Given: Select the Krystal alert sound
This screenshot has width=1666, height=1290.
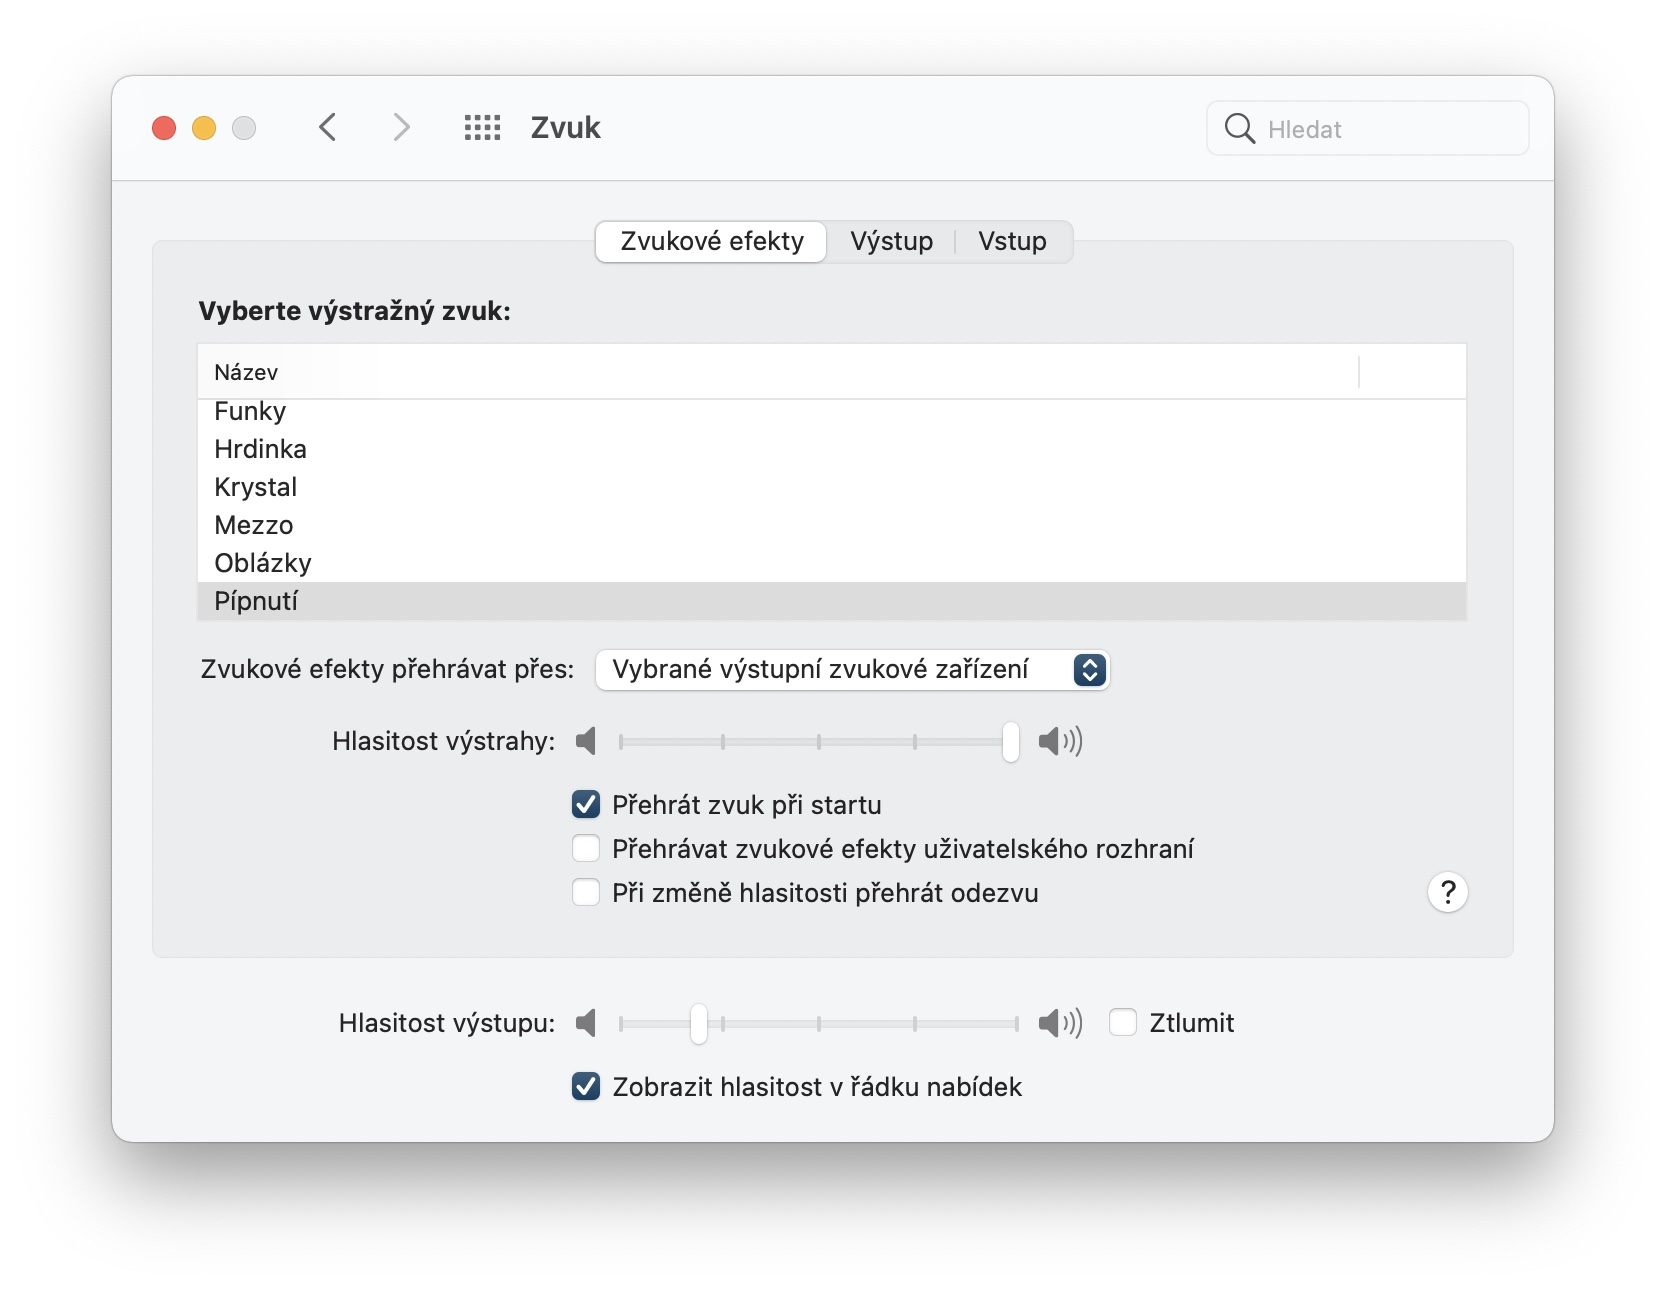Looking at the screenshot, I should [x=256, y=487].
